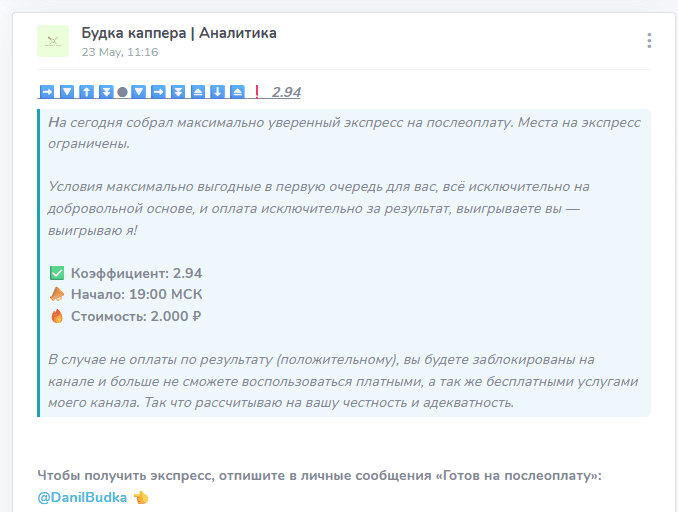This screenshot has width=678, height=512.
Task: Select the text Коэффициент: 2.94
Action: [136, 273]
